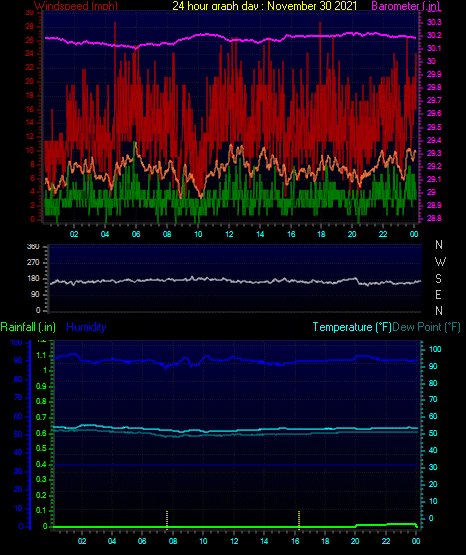466x555 pixels.
Task: Click the E compass label beside the wind direction chart
Action: [x=438, y=294]
